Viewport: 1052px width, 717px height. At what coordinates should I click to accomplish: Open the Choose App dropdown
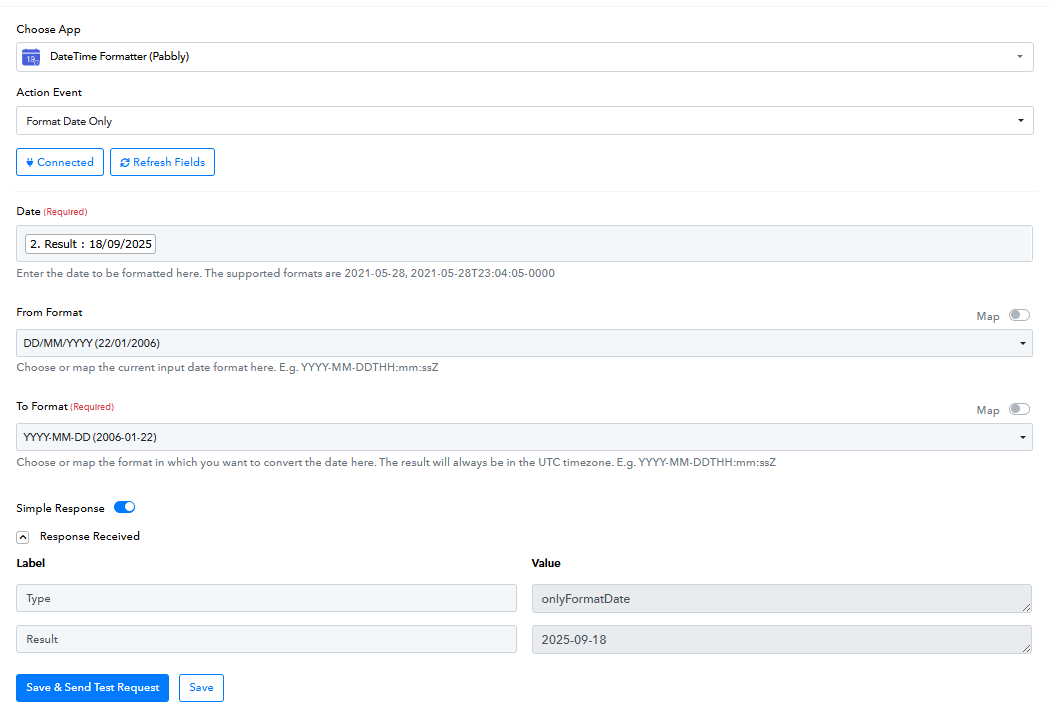tap(525, 57)
